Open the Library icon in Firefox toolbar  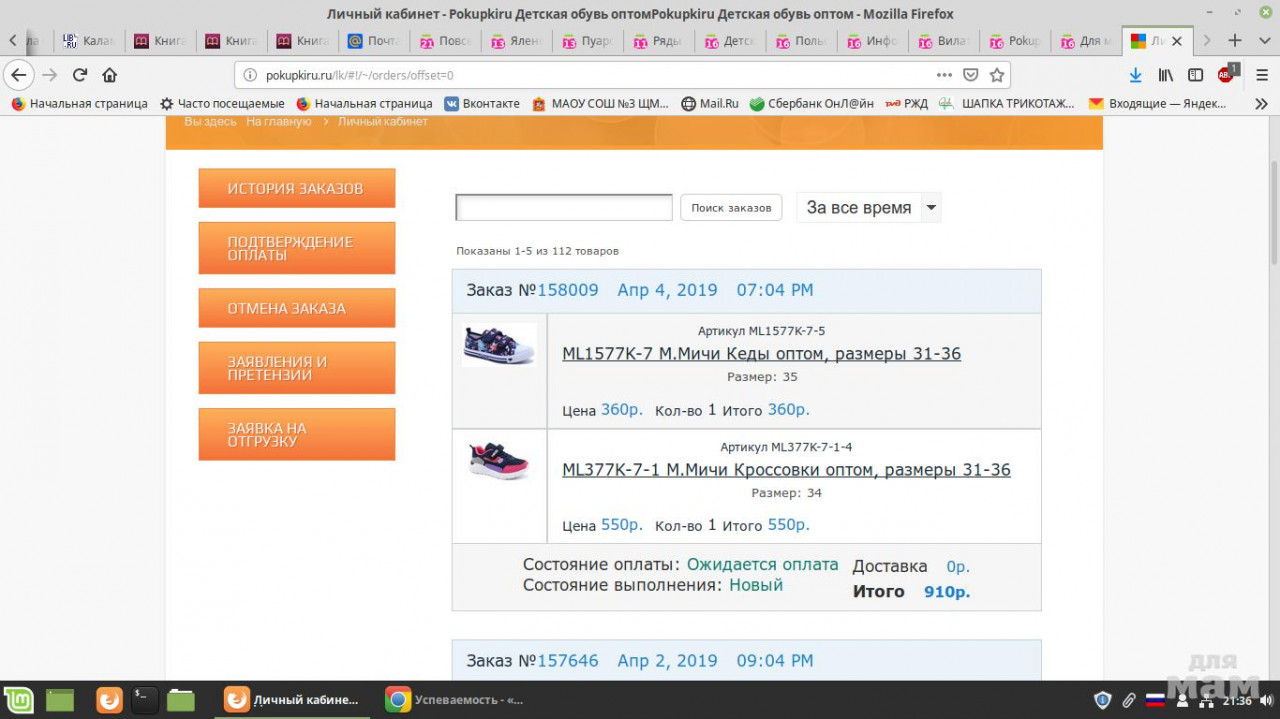1165,75
